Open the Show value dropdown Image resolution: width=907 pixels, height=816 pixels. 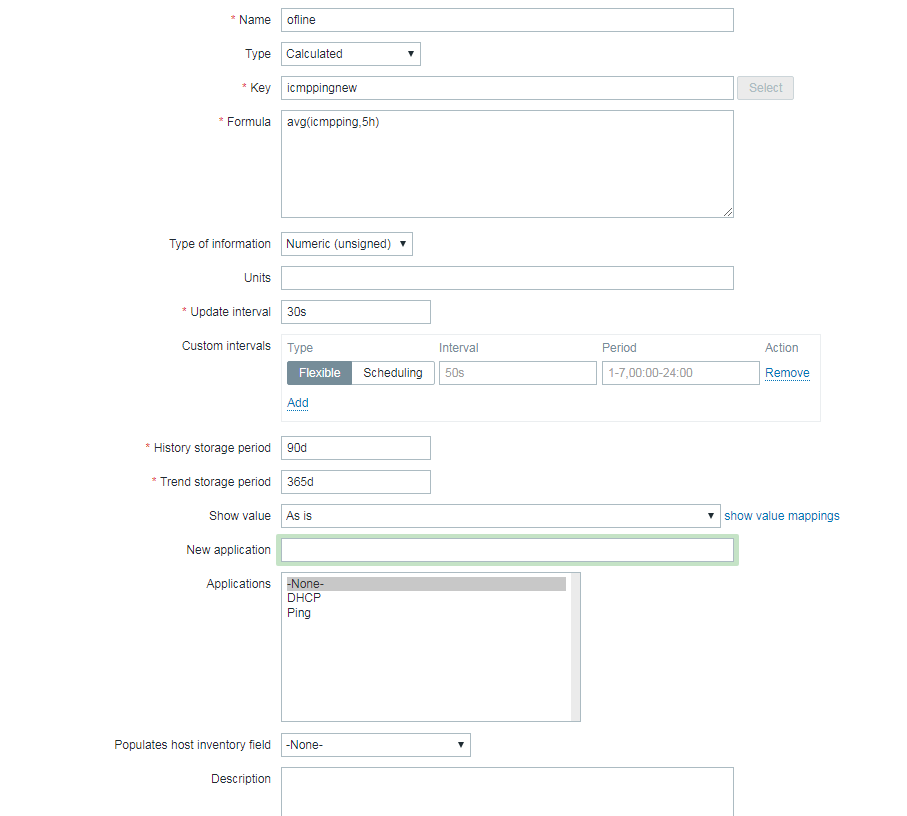tap(500, 516)
